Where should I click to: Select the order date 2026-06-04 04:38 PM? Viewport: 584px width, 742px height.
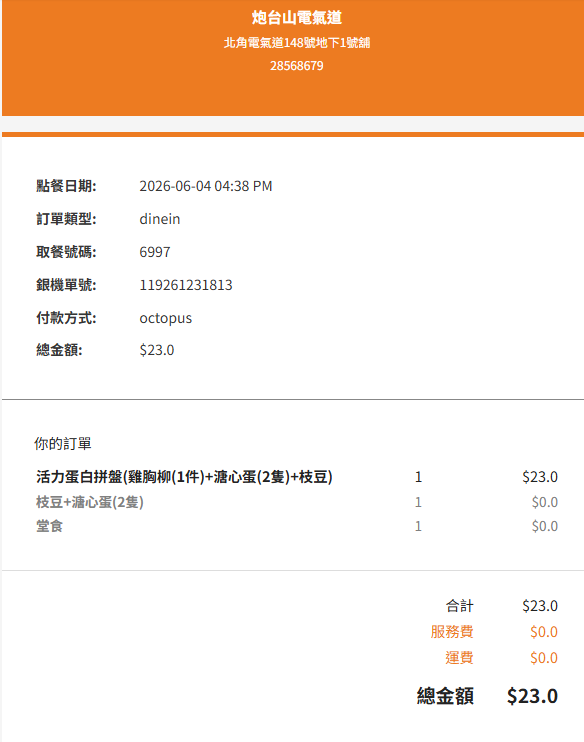point(206,186)
